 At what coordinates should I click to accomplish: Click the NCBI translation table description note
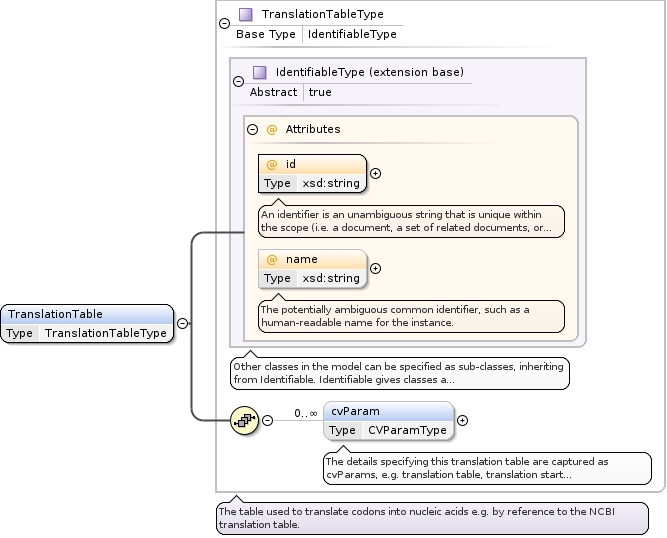coord(432,518)
